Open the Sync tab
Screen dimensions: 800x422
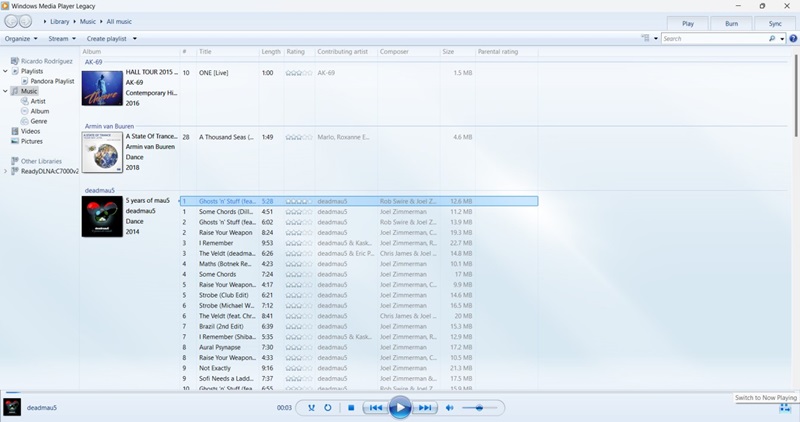coord(775,23)
